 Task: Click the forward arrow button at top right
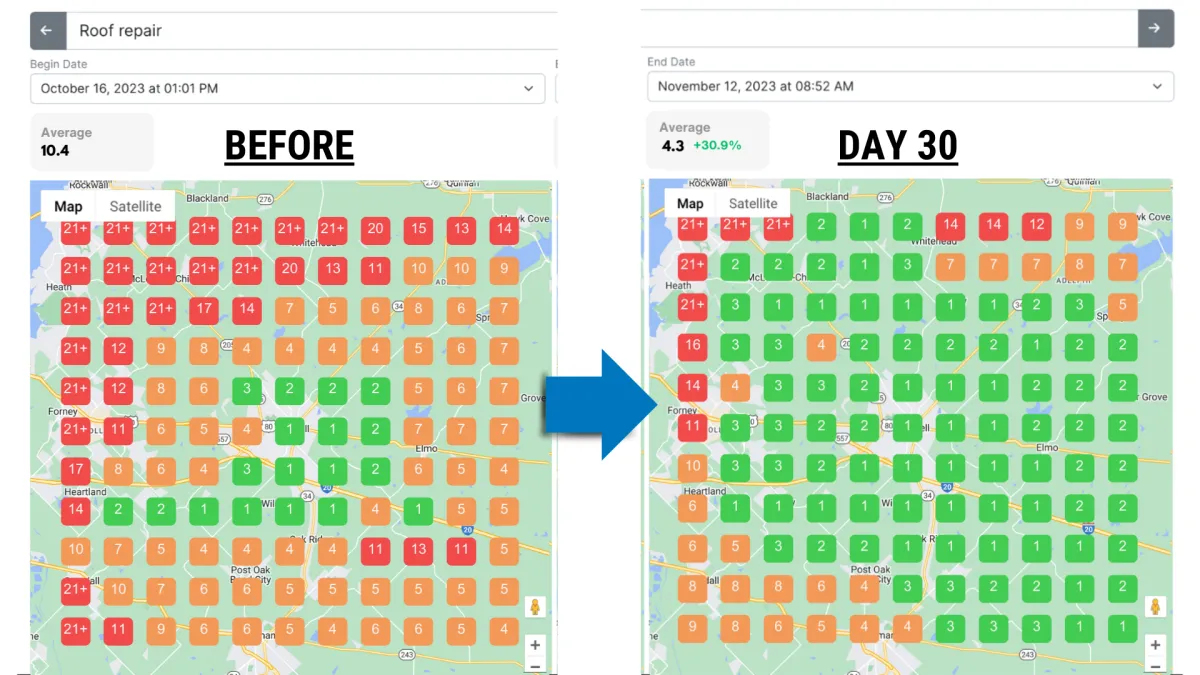[1155, 29]
